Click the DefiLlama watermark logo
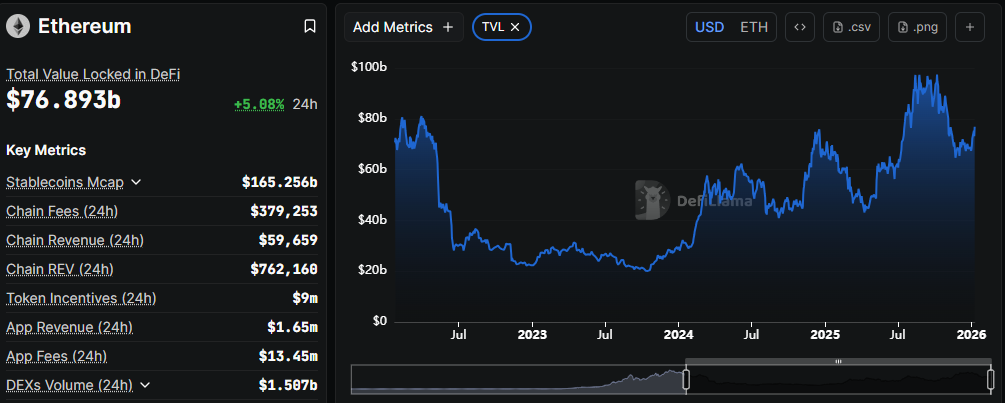Viewport: 1005px width, 403px height. click(x=652, y=199)
